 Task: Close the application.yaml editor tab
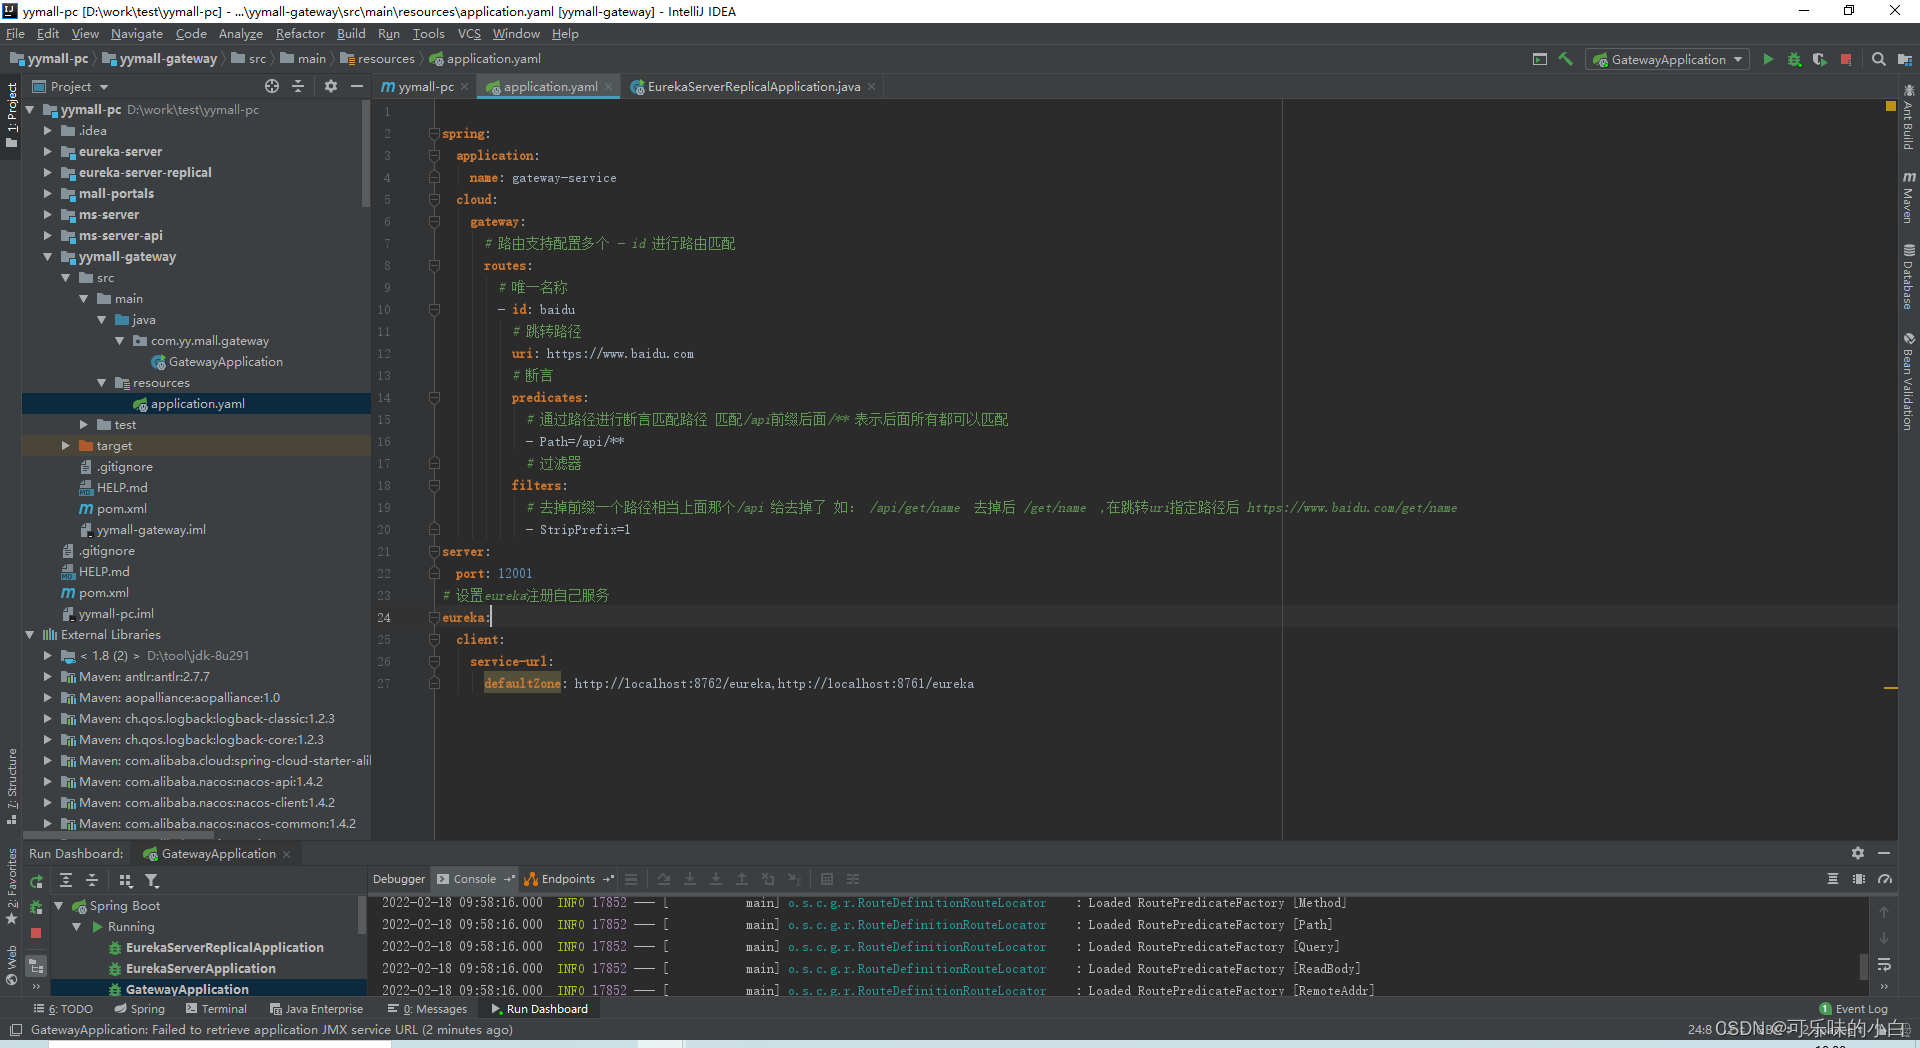coord(610,87)
